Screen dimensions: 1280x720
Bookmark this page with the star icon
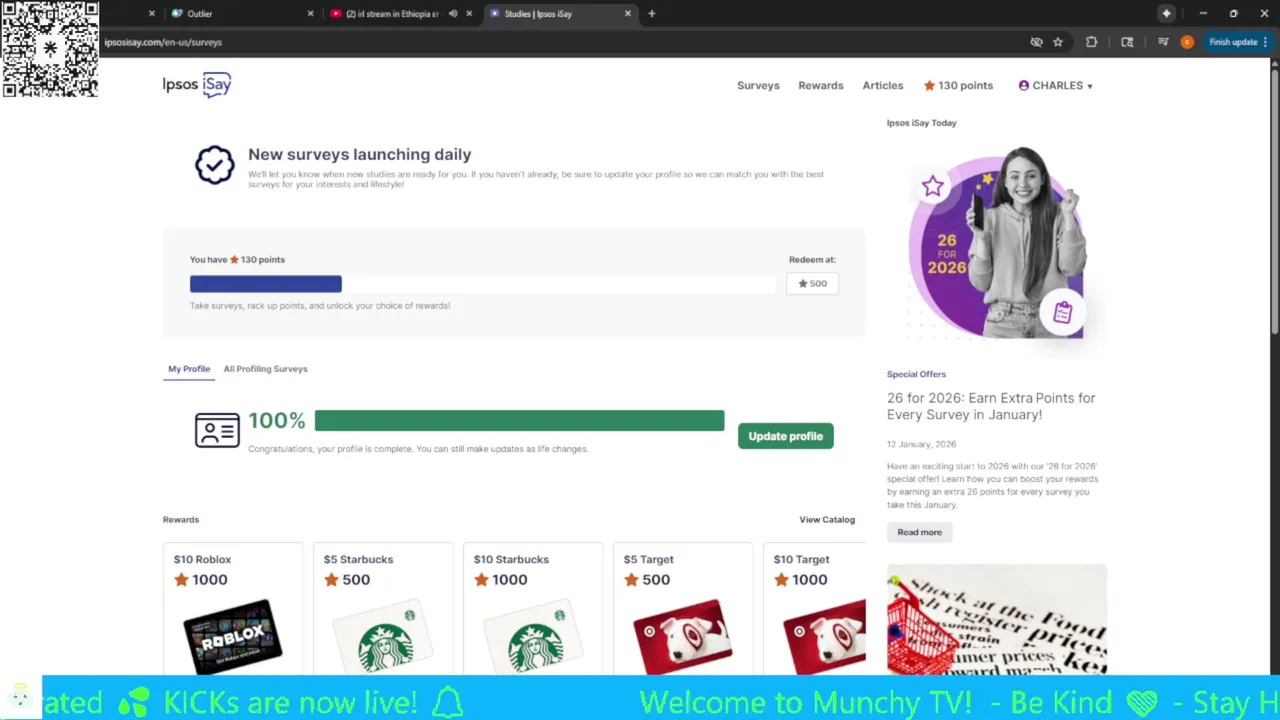coord(1058,42)
